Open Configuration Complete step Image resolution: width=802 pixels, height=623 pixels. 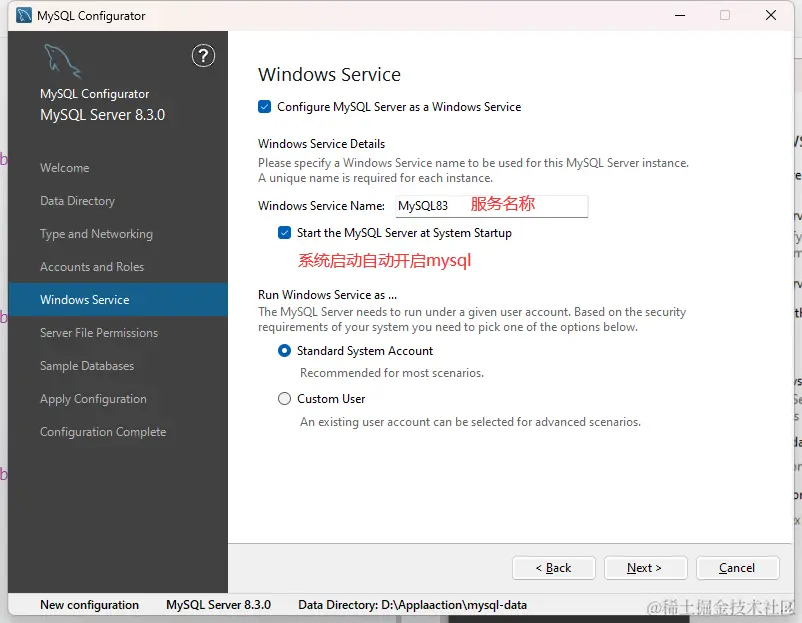(103, 432)
